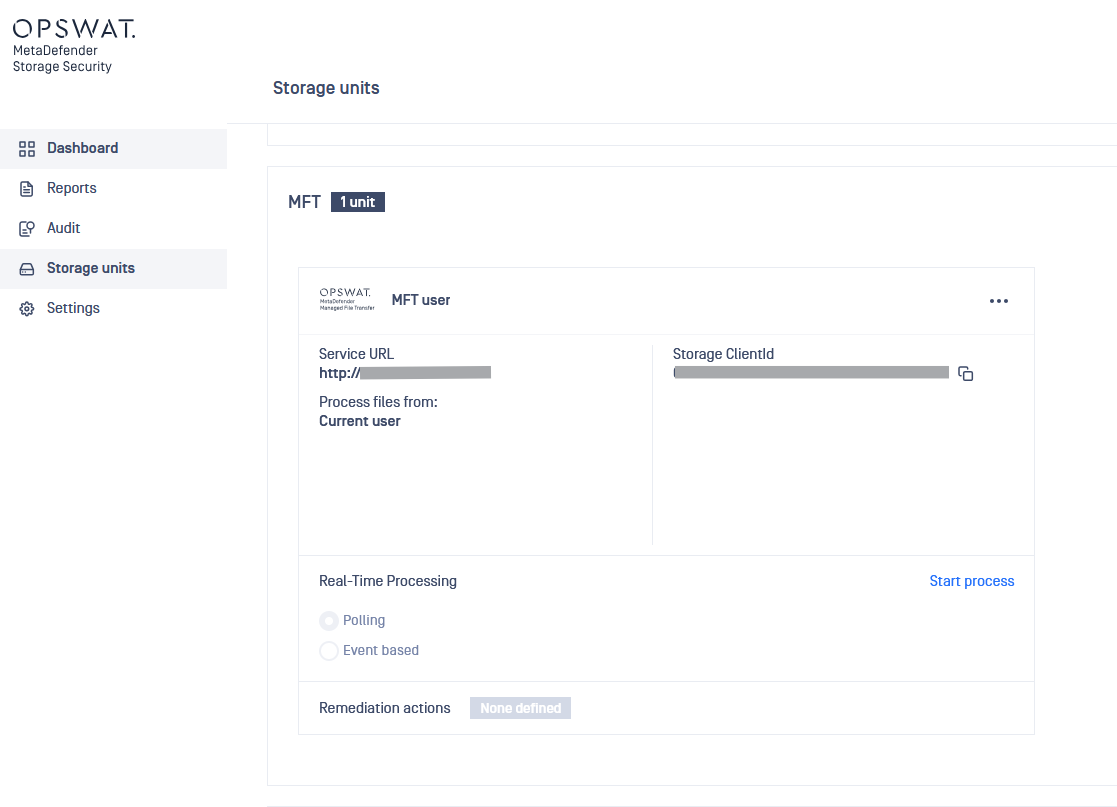The height and width of the screenshot is (807, 1117).
Task: Click the Process files from label
Action: [x=378, y=402]
